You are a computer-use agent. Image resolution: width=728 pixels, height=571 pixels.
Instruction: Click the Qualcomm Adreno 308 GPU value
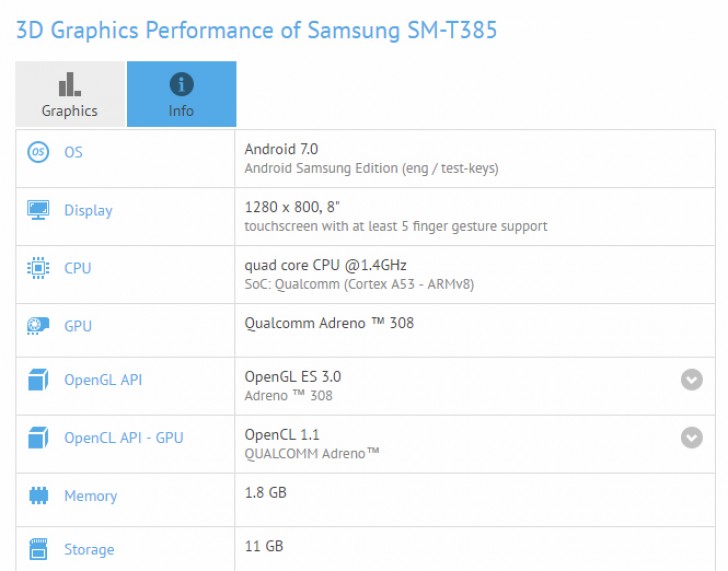point(329,323)
